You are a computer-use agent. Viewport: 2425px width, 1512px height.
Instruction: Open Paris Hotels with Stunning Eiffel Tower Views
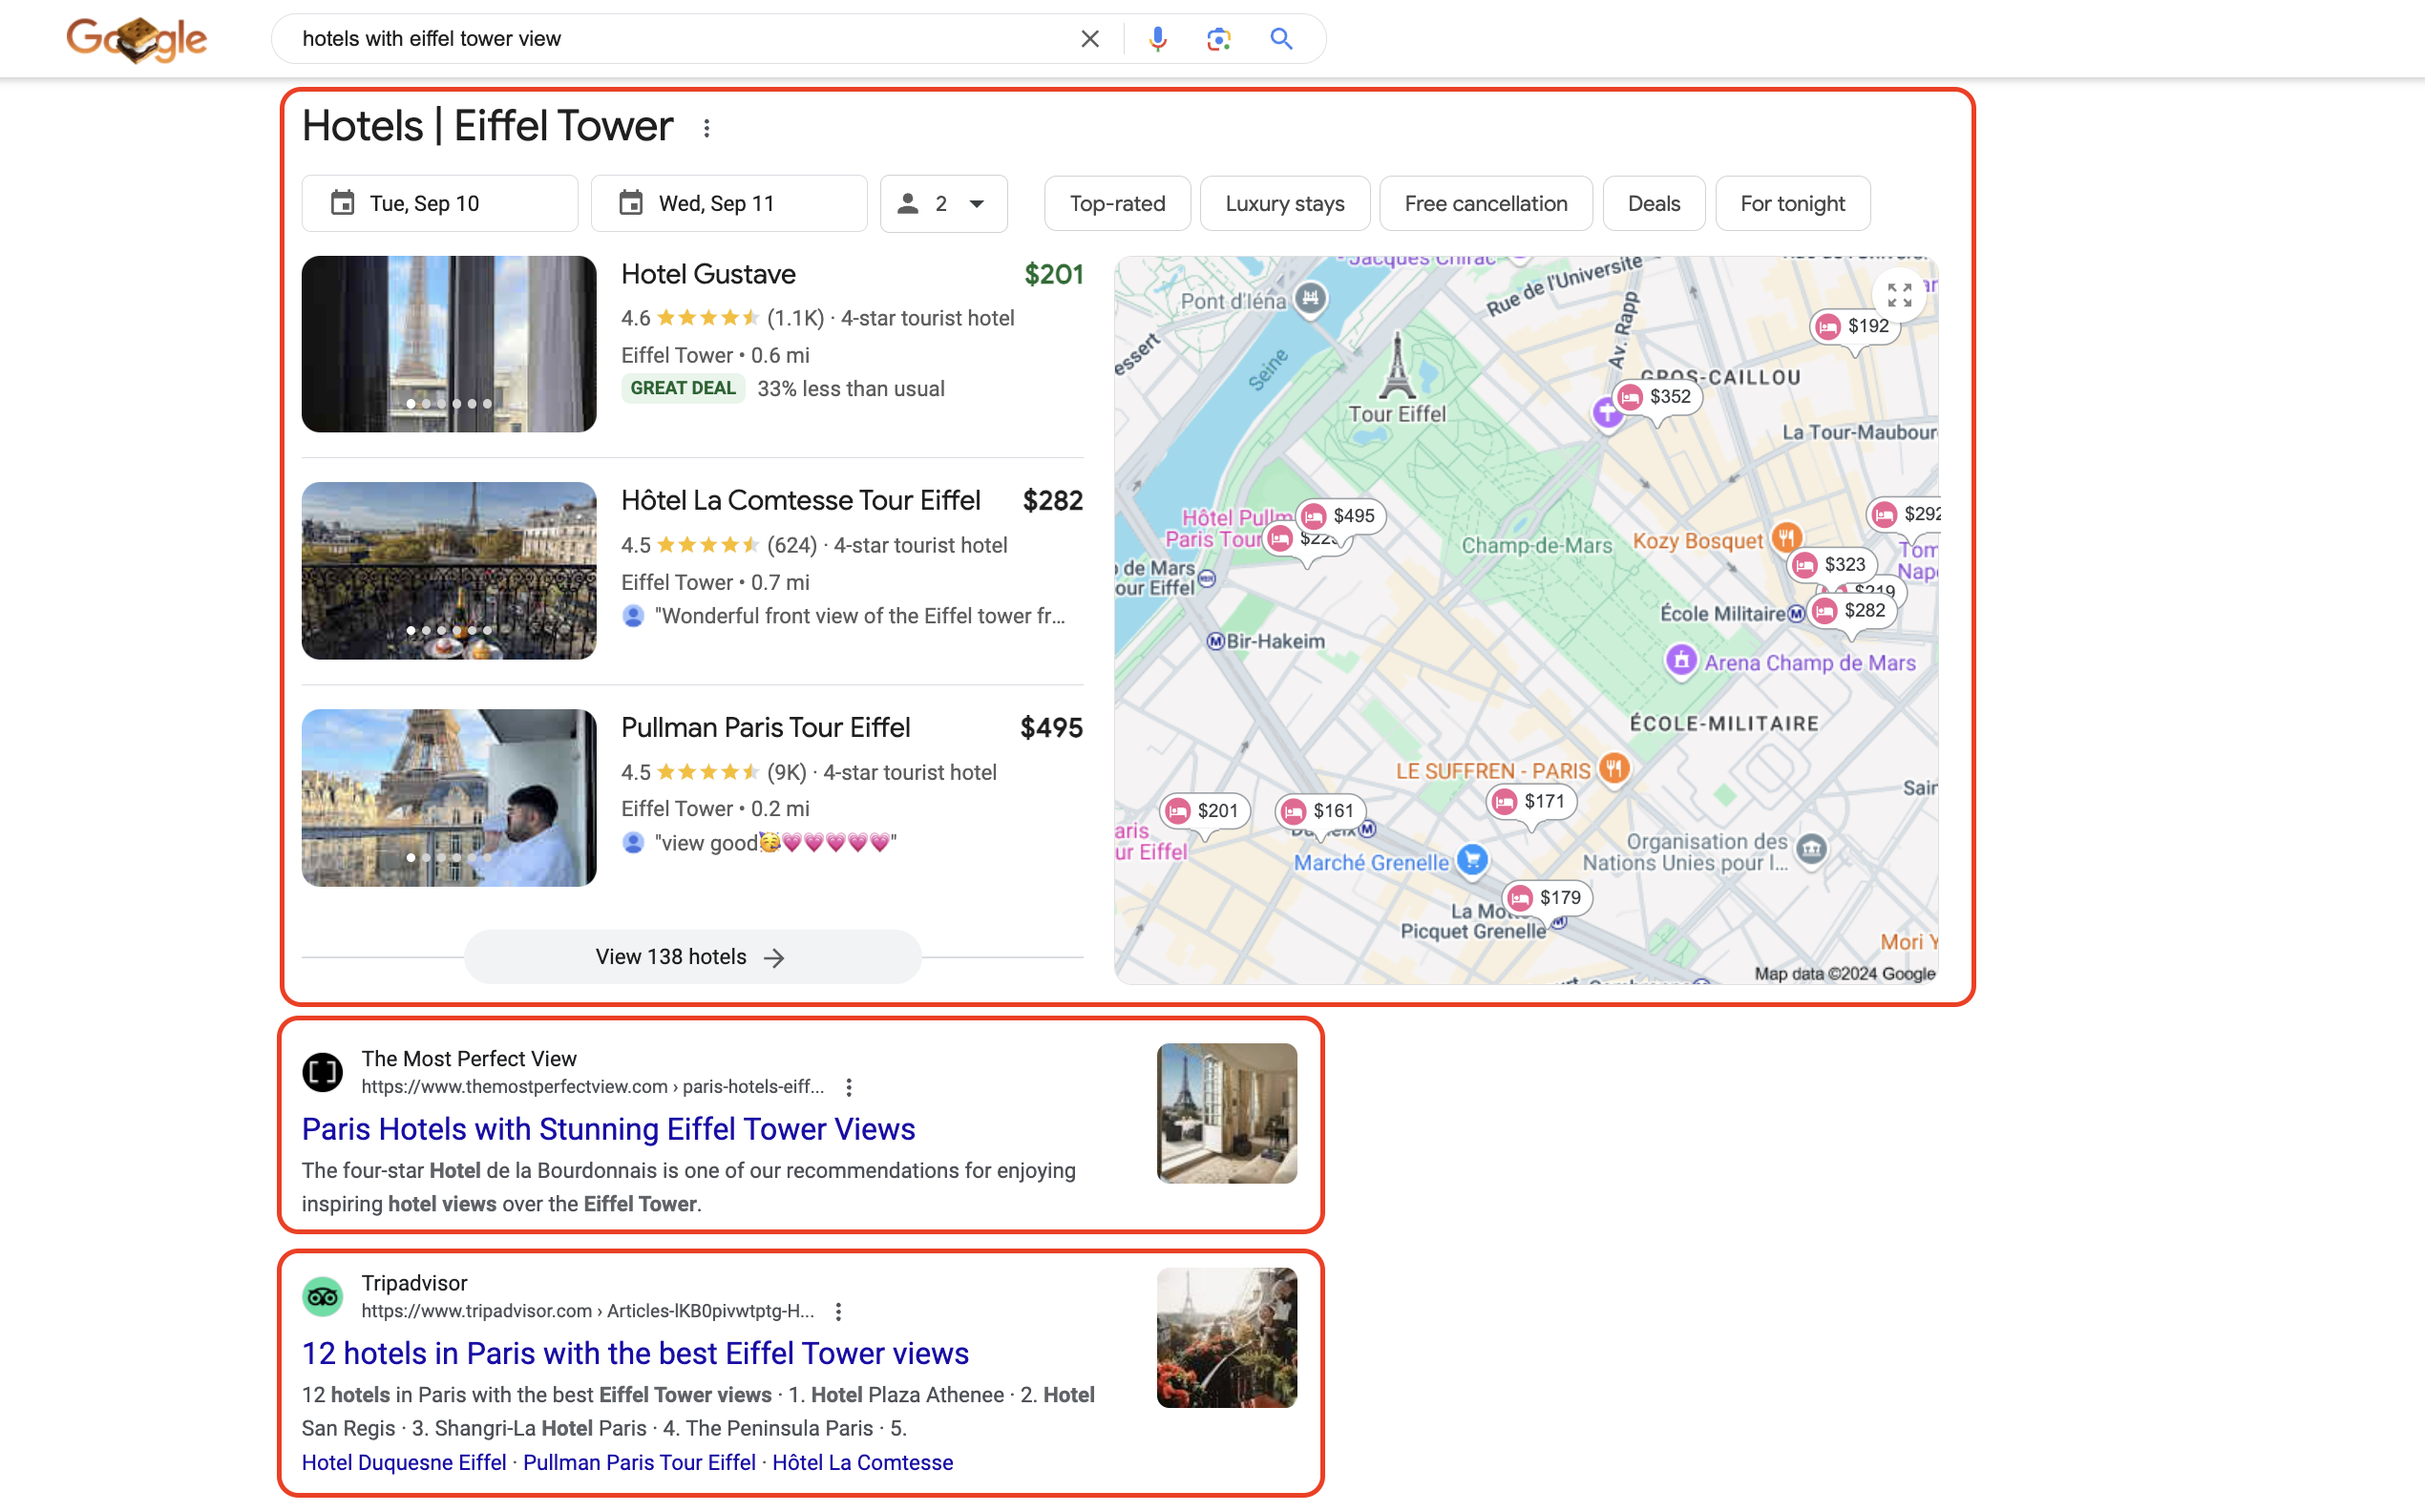[608, 1129]
